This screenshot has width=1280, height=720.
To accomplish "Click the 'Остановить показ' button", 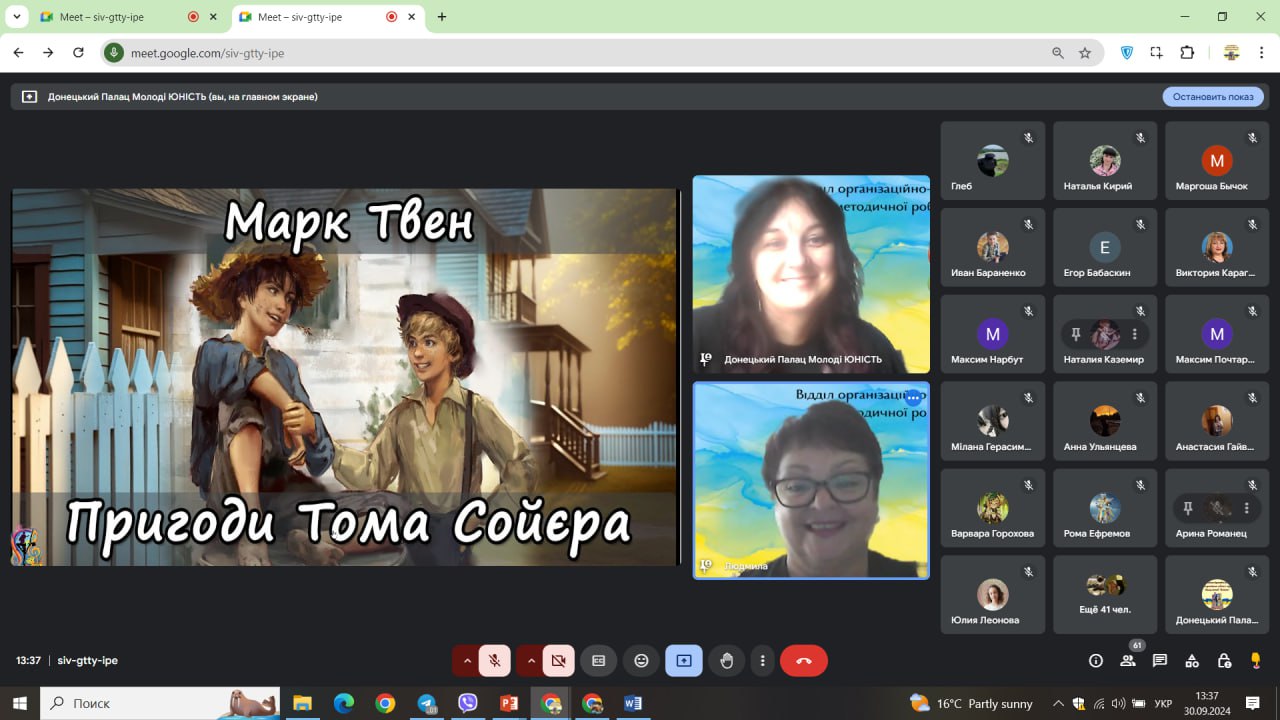I will click(x=1213, y=97).
